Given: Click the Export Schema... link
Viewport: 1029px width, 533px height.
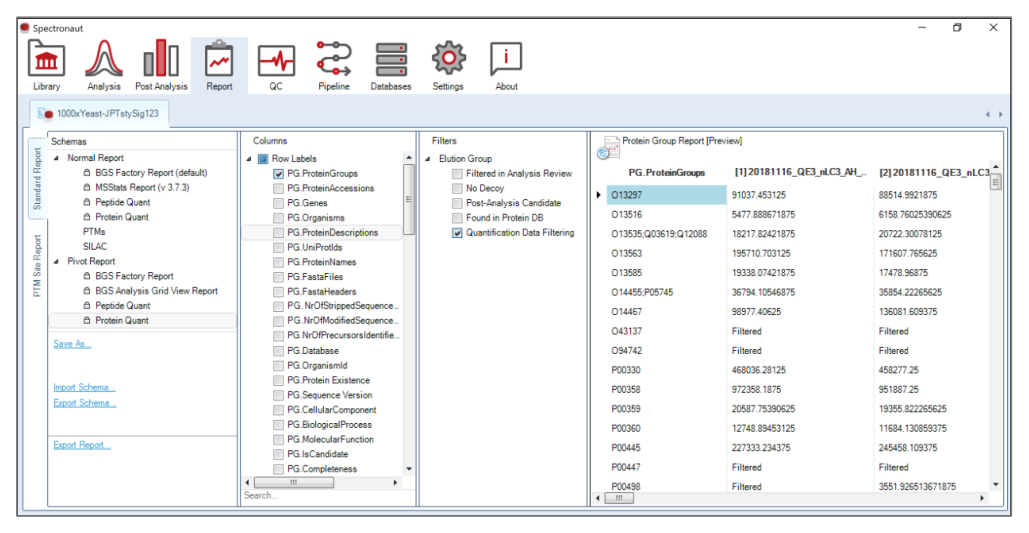Looking at the screenshot, I should [85, 403].
